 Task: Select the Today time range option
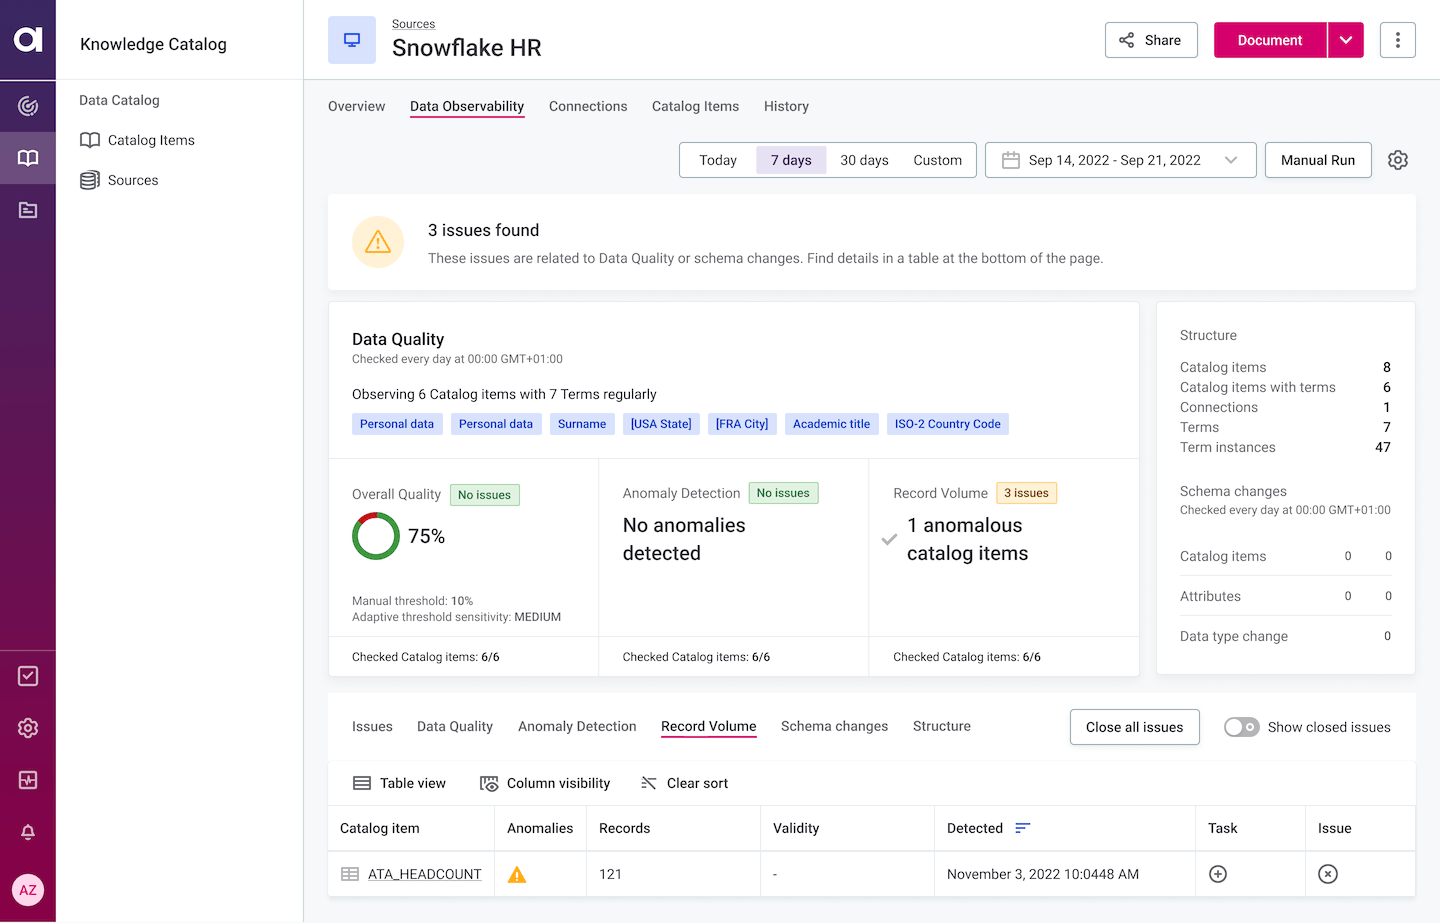tap(718, 160)
